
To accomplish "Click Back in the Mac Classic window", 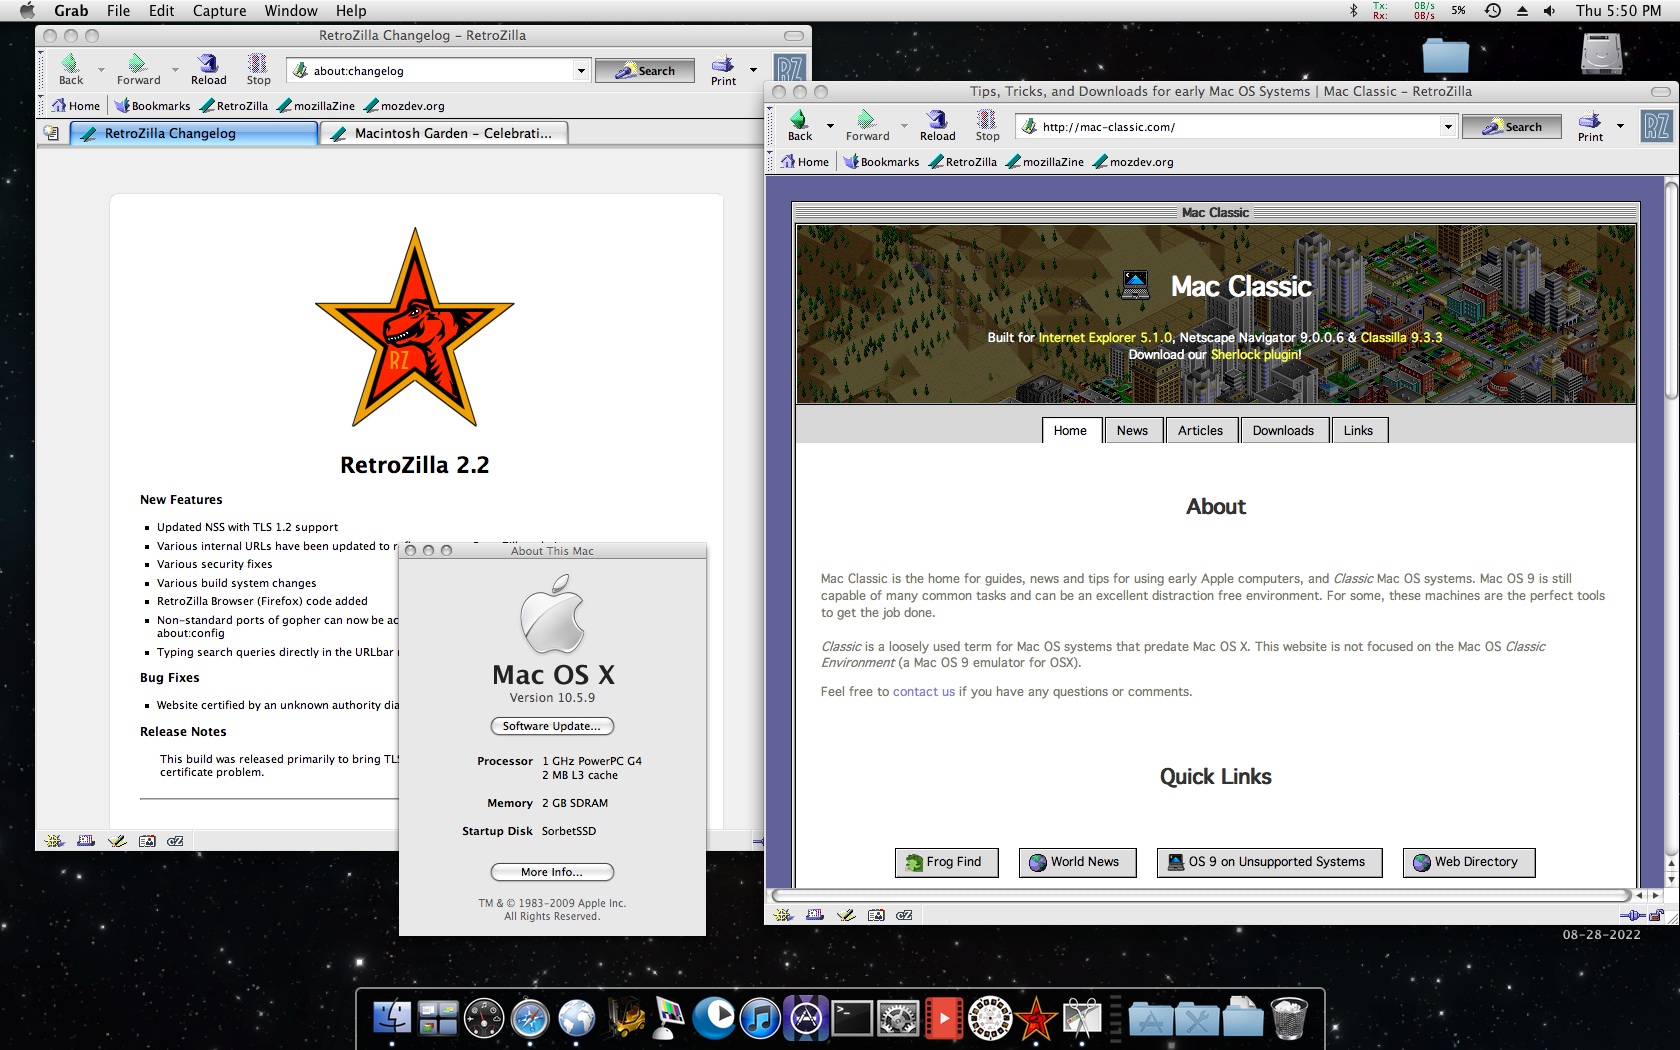I will (x=800, y=126).
